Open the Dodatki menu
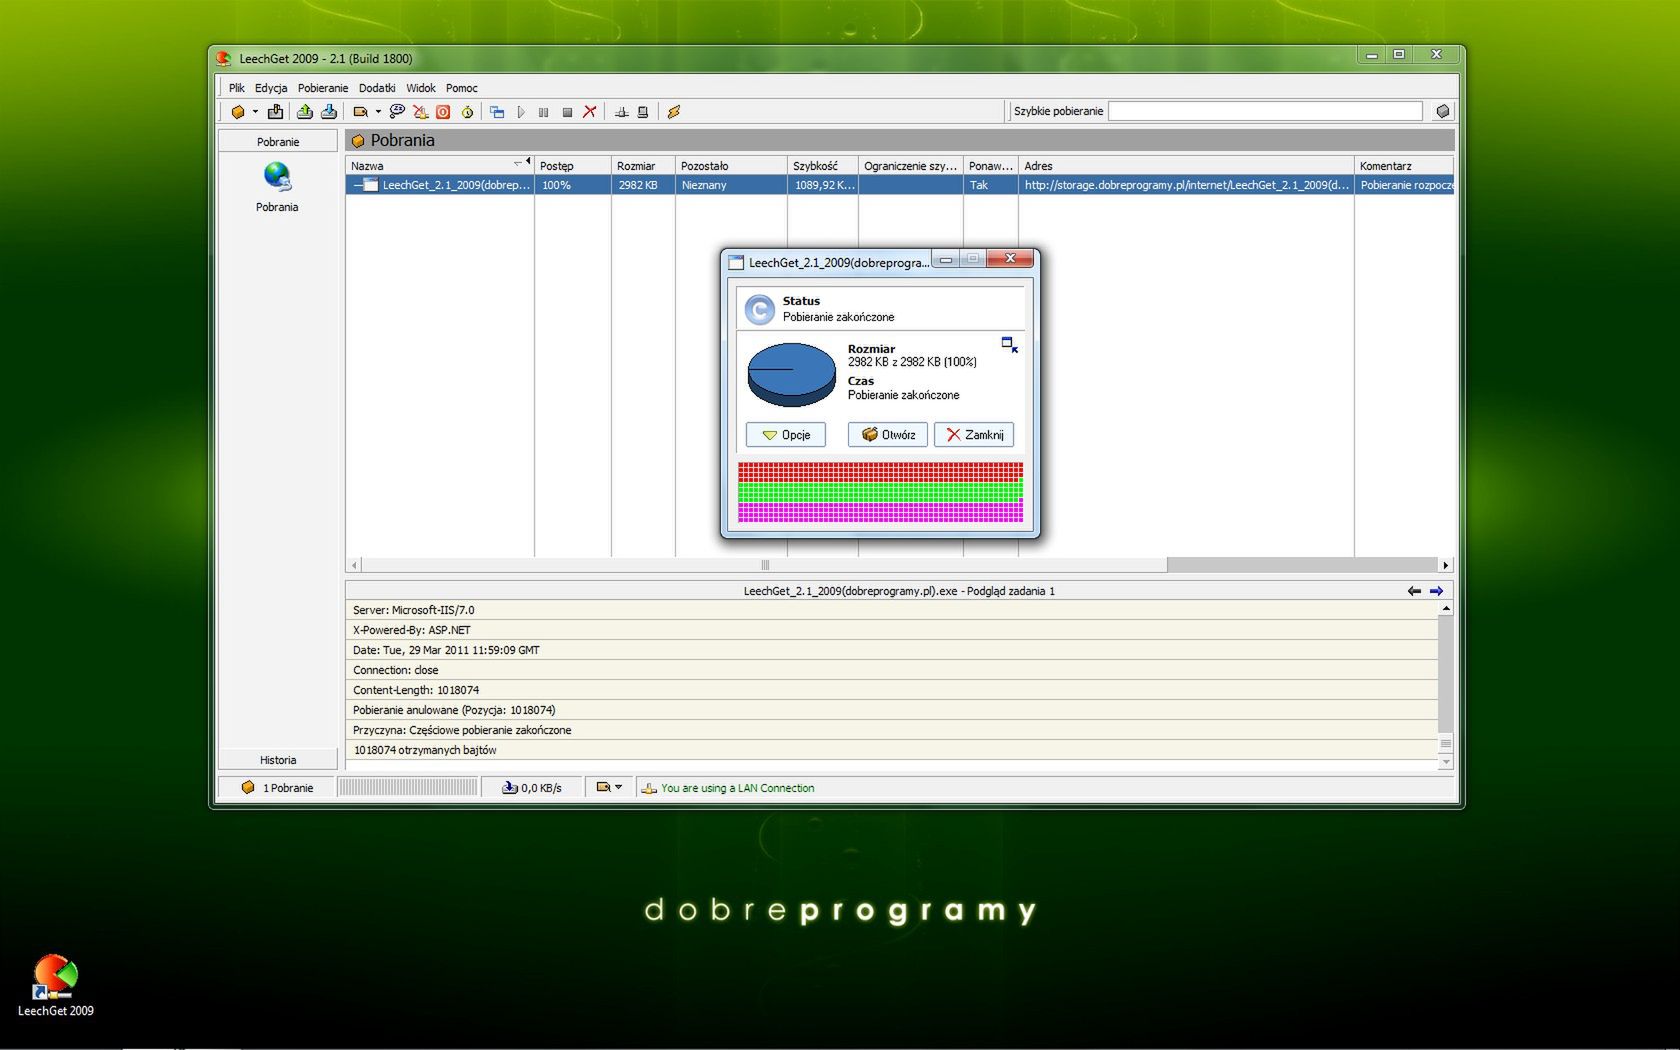The image size is (1680, 1050). (377, 88)
